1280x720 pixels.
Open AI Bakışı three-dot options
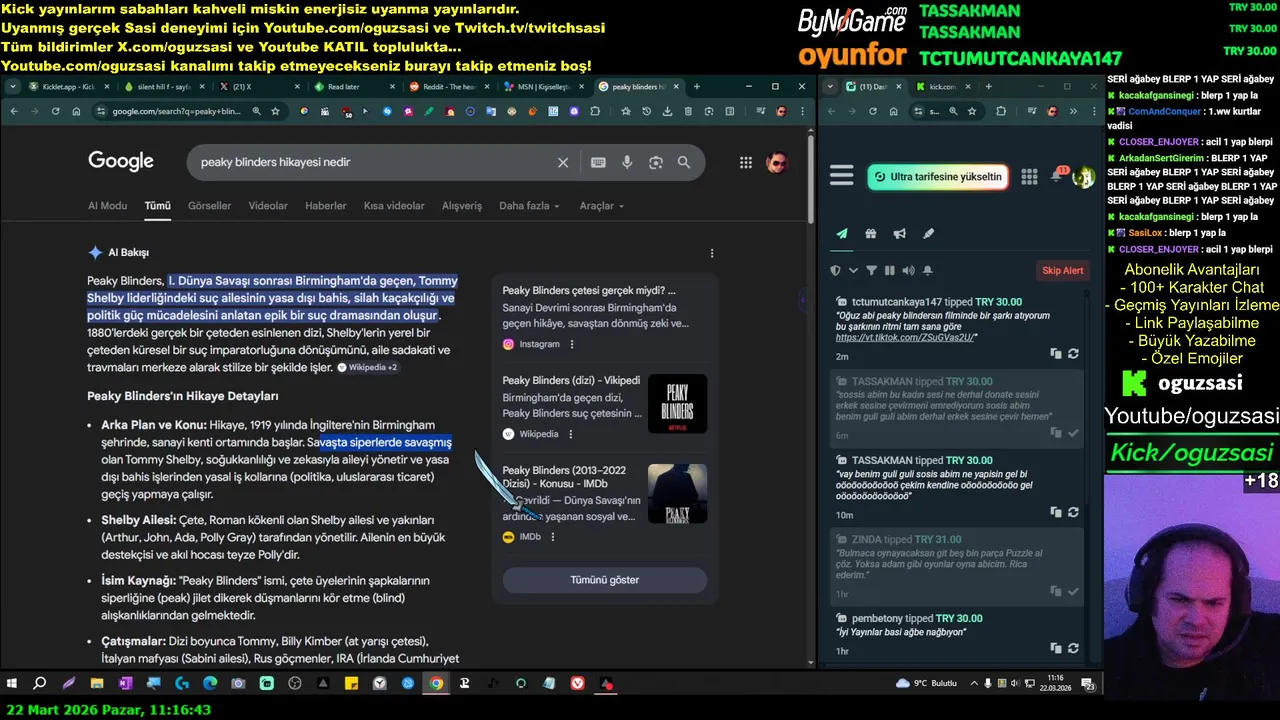712,253
